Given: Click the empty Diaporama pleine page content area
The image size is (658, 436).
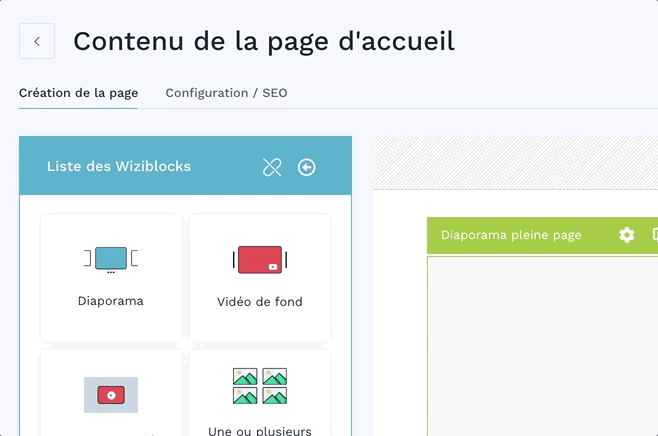Looking at the screenshot, I should [x=543, y=346].
